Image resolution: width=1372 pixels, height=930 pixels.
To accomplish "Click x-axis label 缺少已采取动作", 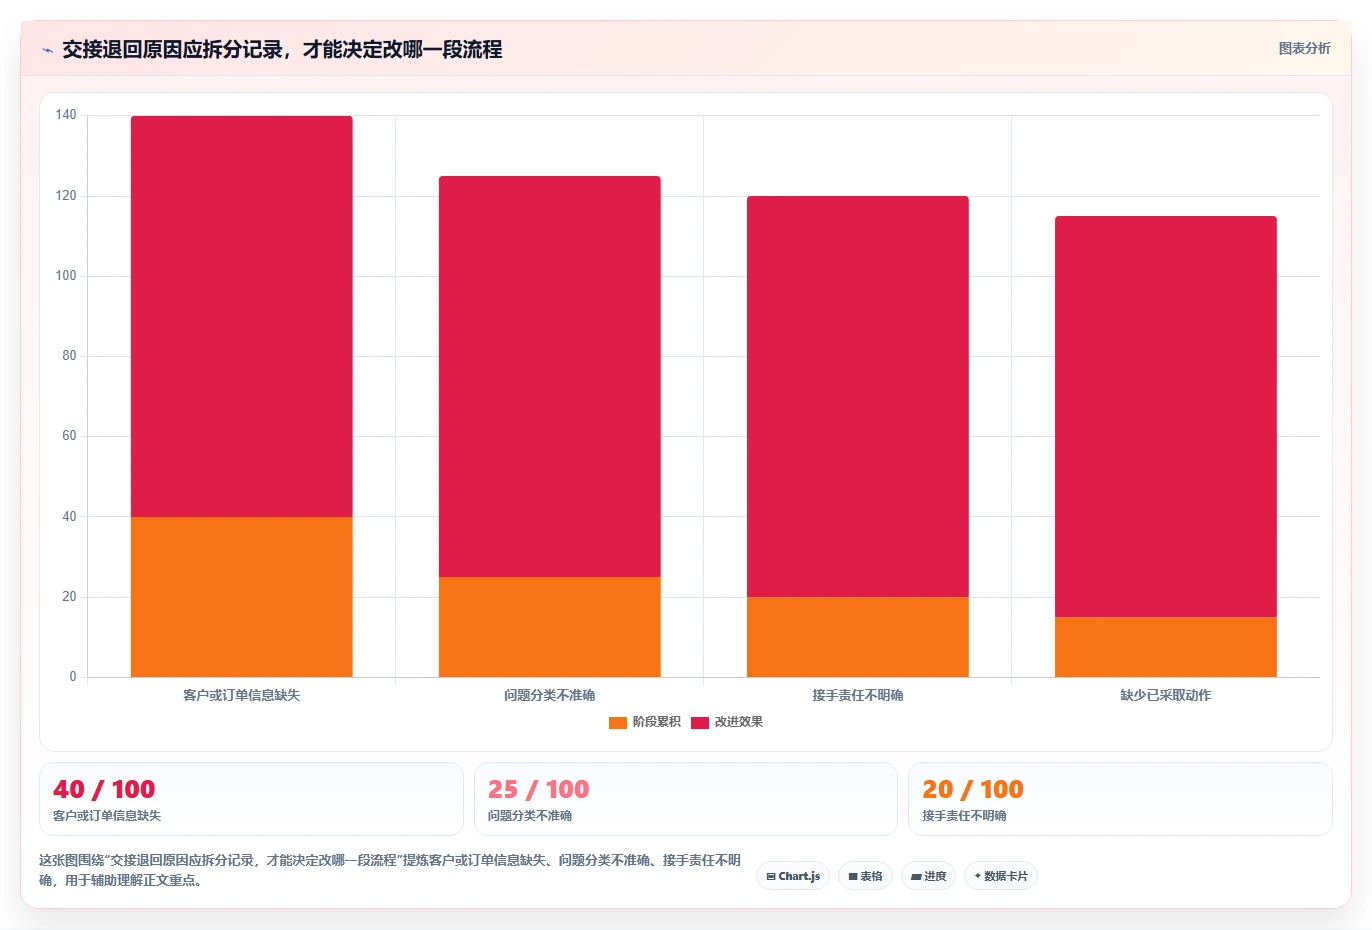I will (1166, 695).
